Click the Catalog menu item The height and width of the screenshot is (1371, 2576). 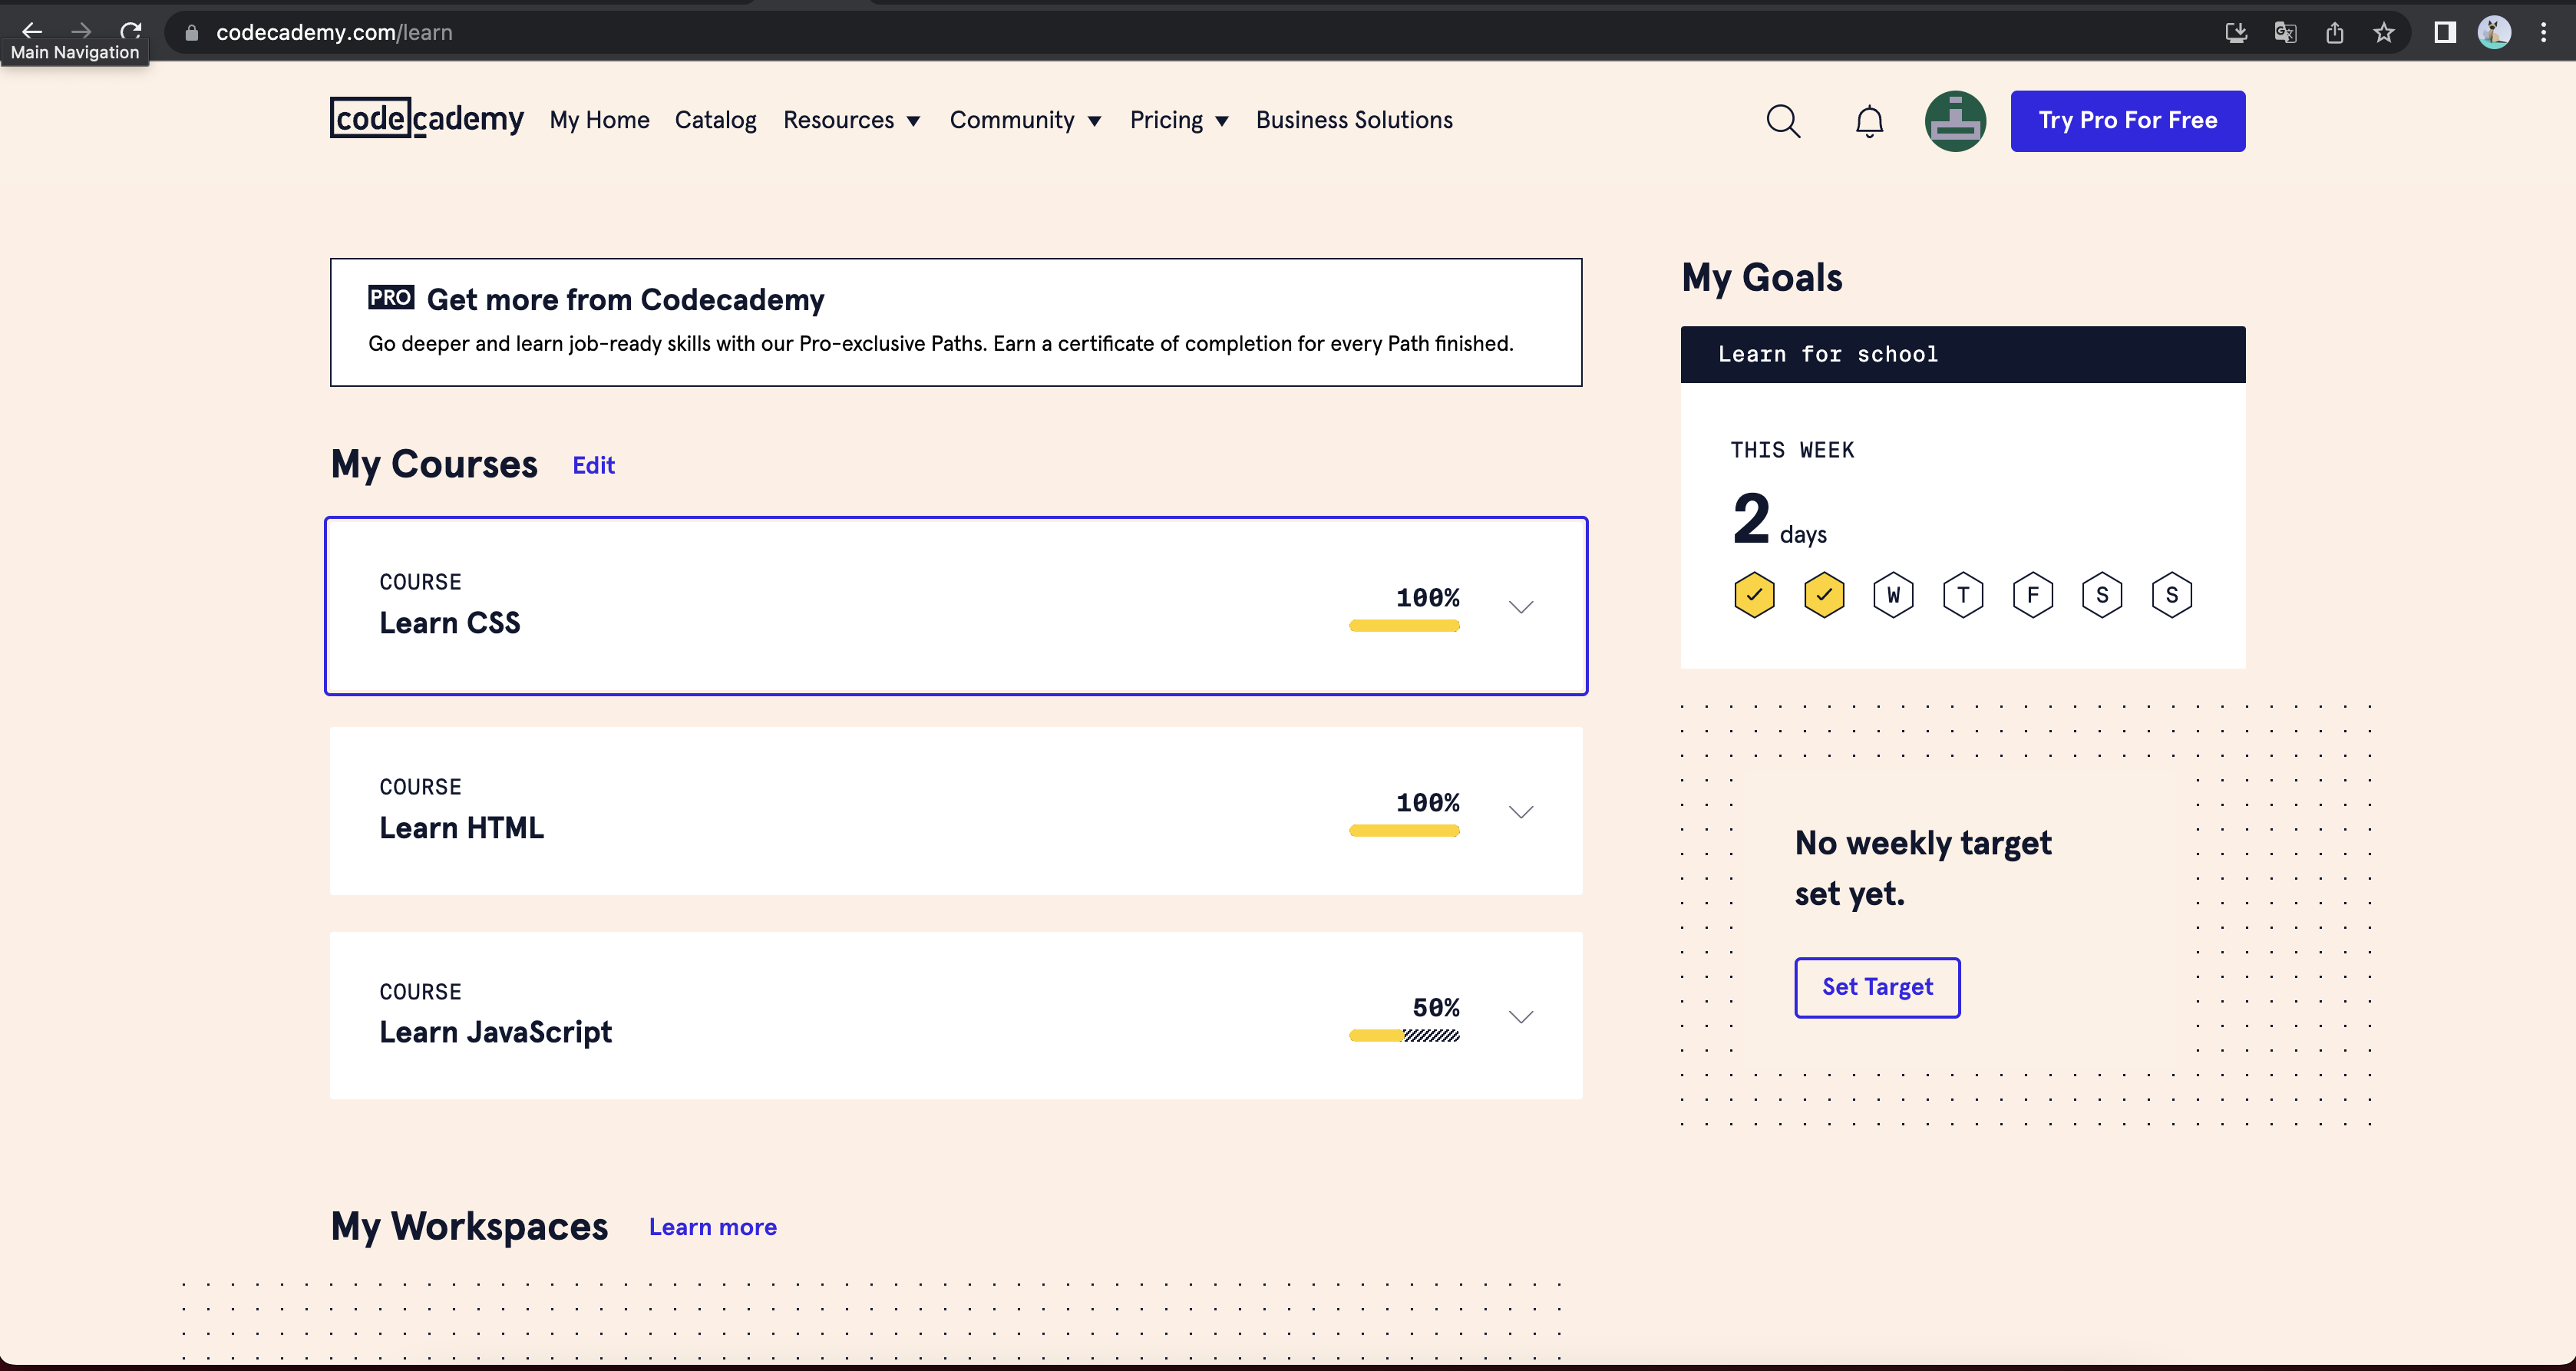coord(715,119)
